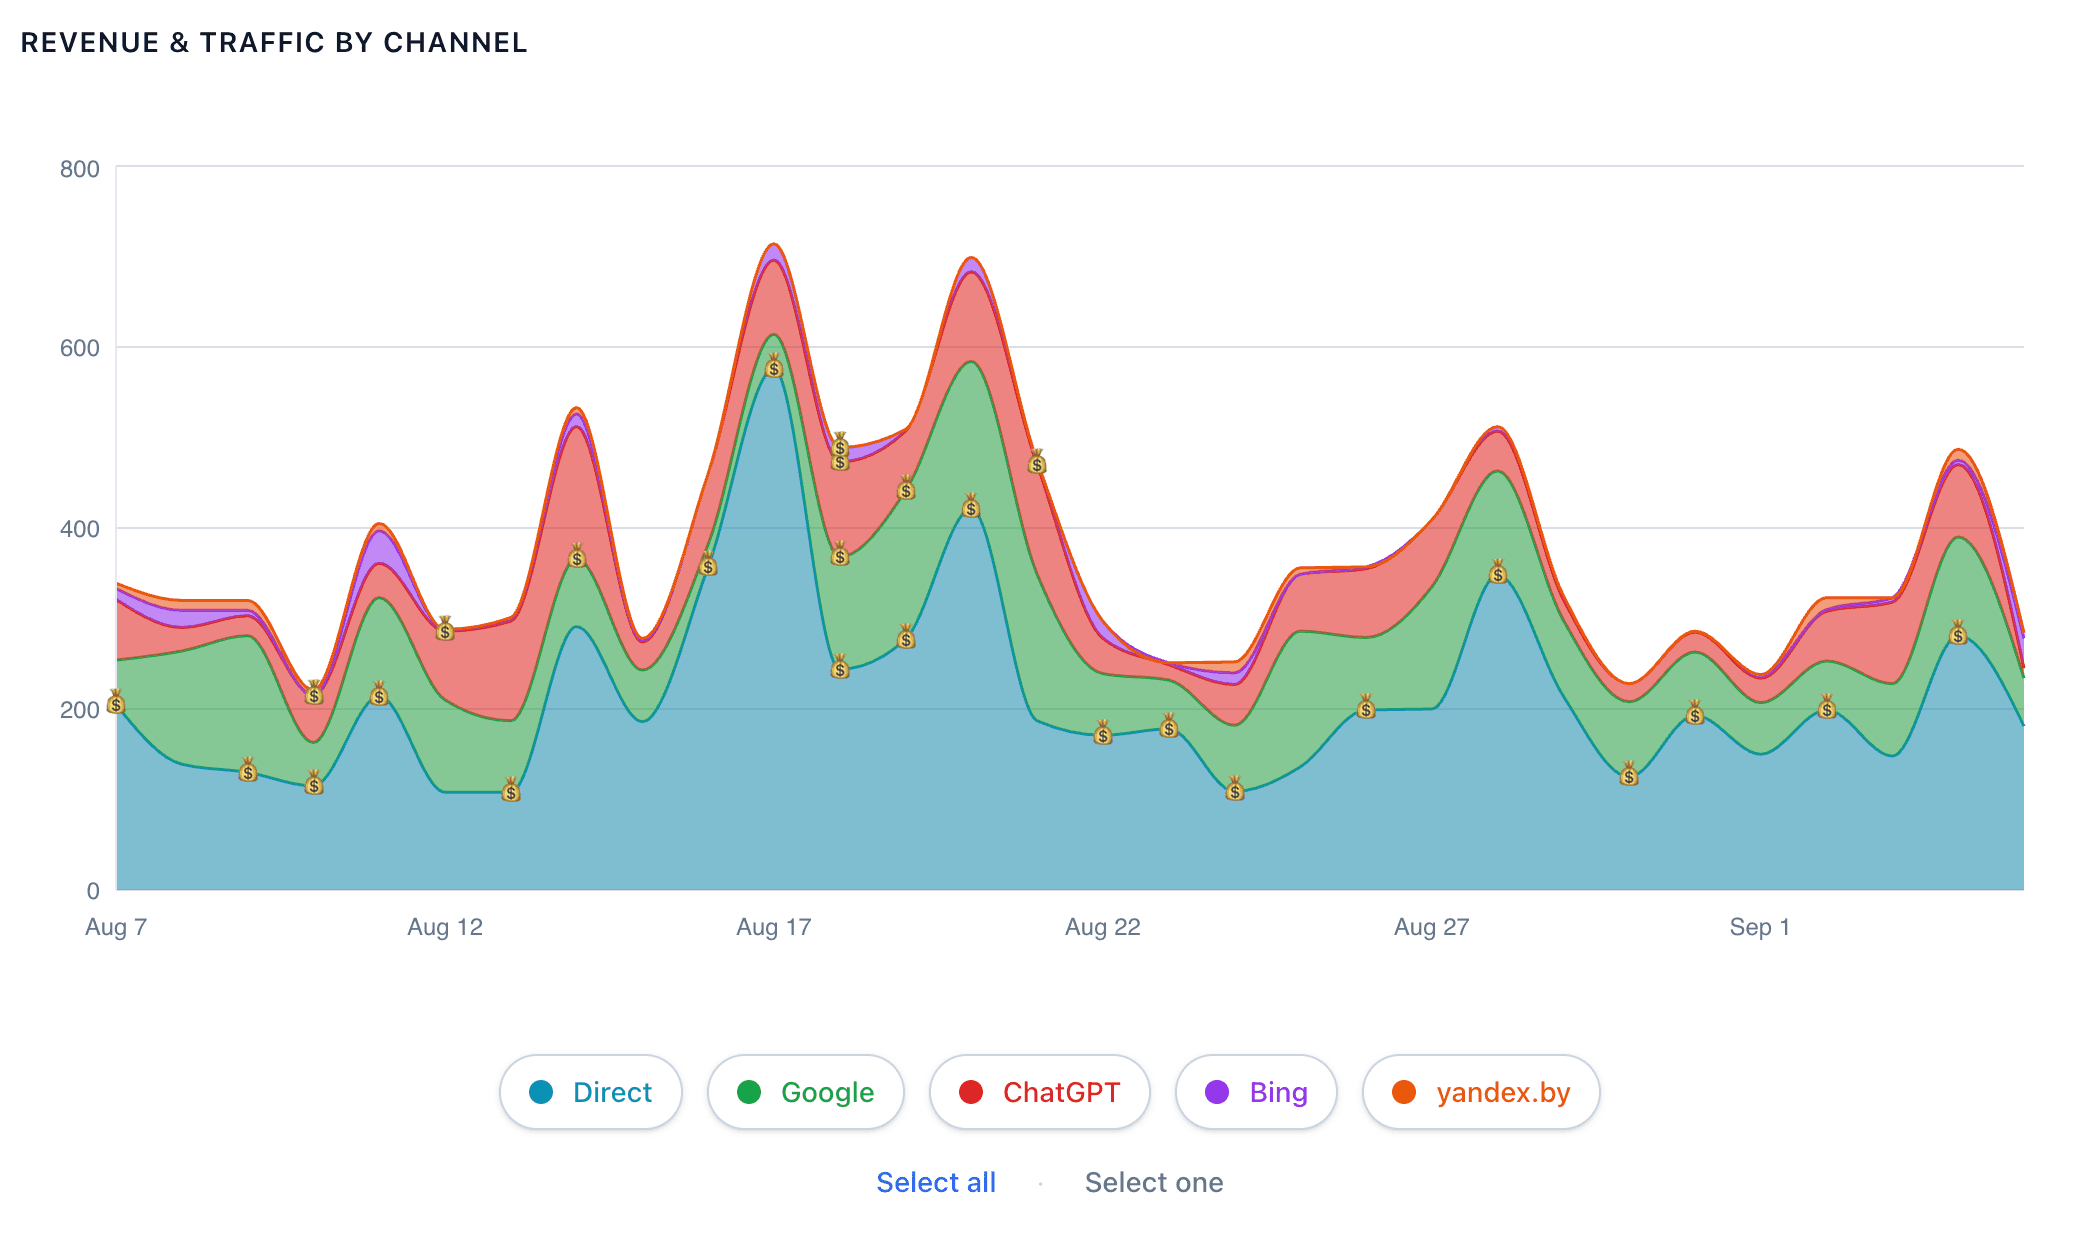Click the money bag on Aug 17 peak
Image resolution: width=2092 pixels, height=1244 pixels.
774,365
